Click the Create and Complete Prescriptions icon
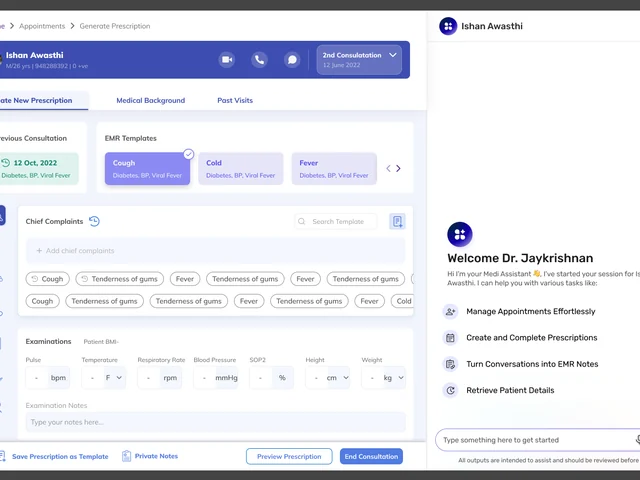This screenshot has width=640, height=480. point(451,338)
